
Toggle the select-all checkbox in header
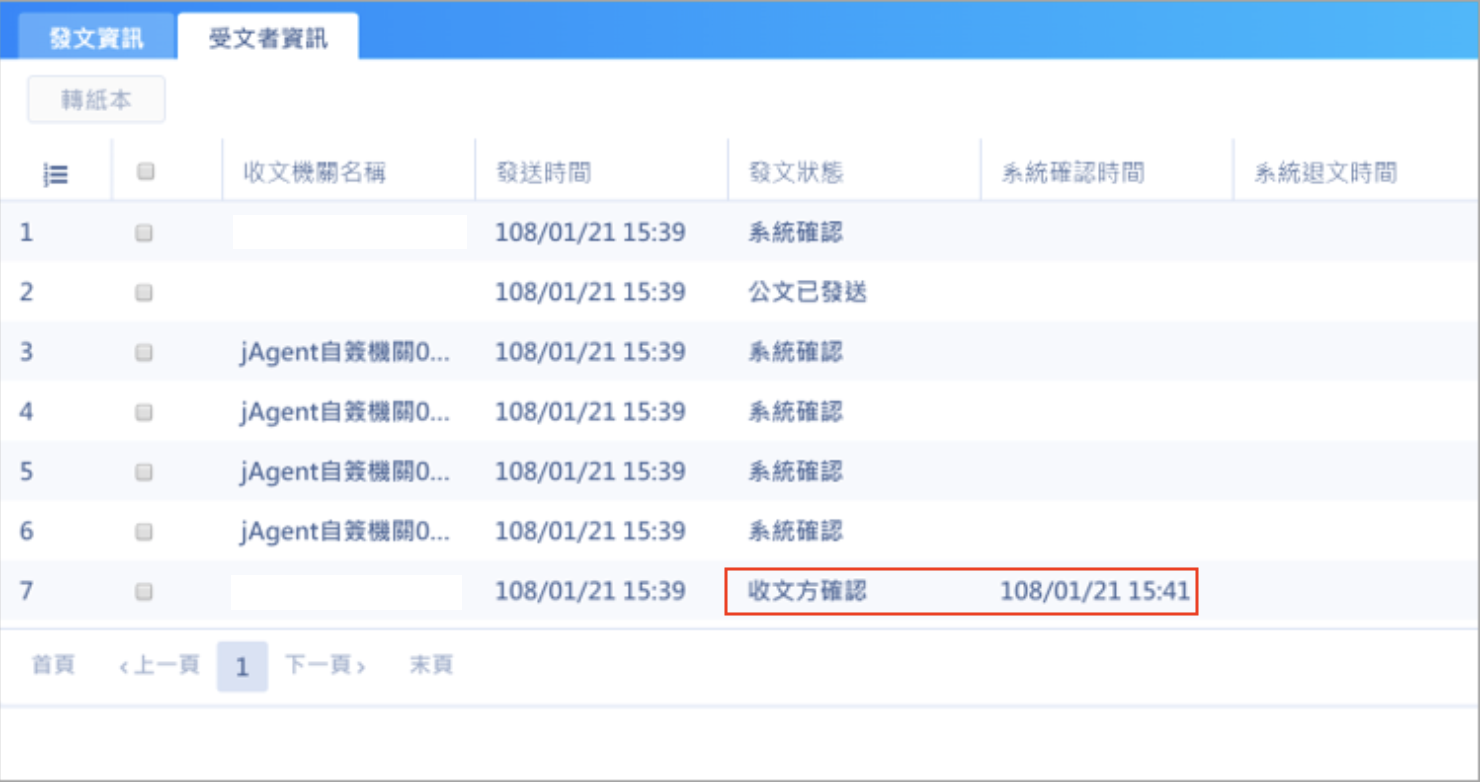click(x=145, y=172)
